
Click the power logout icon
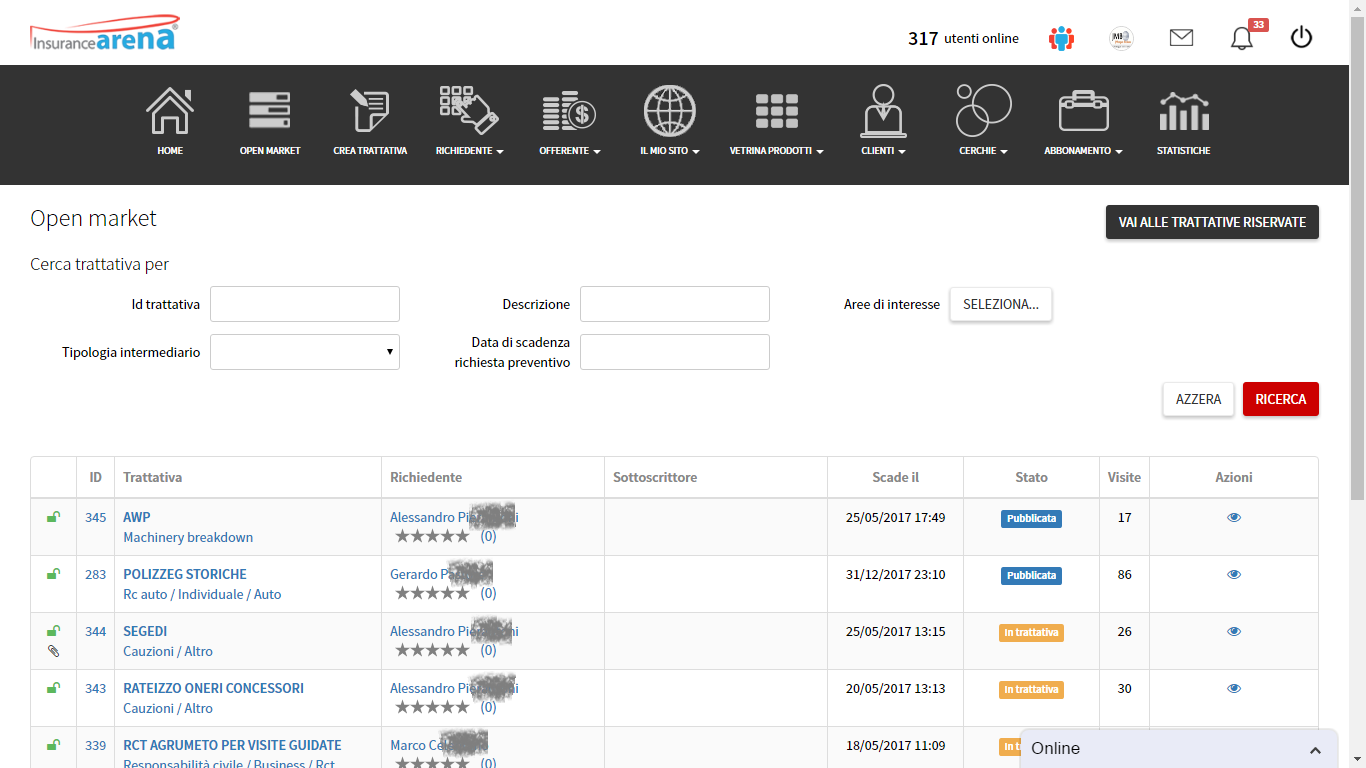pyautogui.click(x=1301, y=38)
